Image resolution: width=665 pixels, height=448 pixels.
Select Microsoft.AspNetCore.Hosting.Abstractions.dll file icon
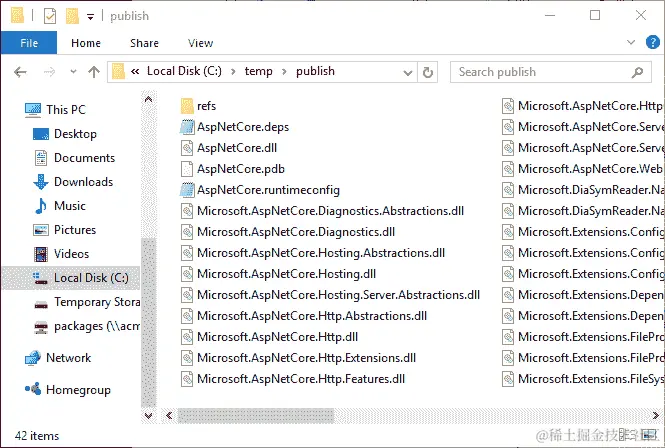[187, 253]
